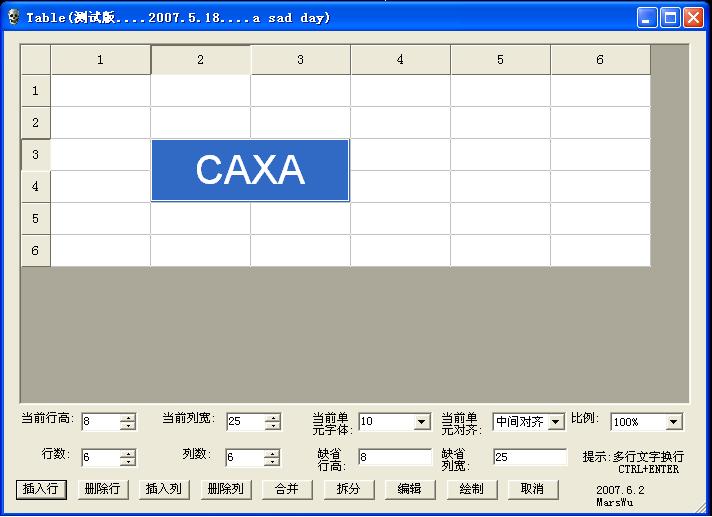Image resolution: width=712 pixels, height=517 pixels.
Task: Click the 插入列 button
Action: coord(164,489)
